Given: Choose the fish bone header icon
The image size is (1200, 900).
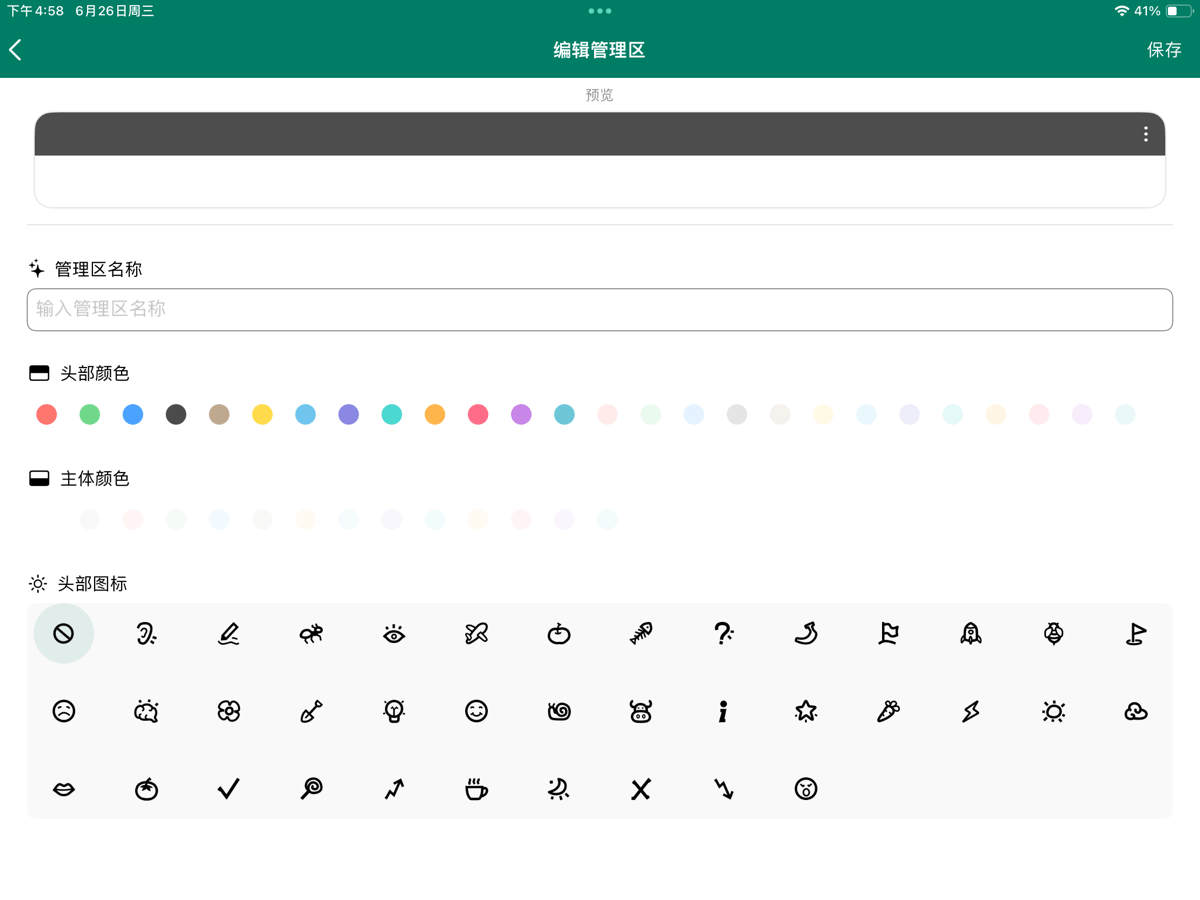Looking at the screenshot, I should (641, 633).
